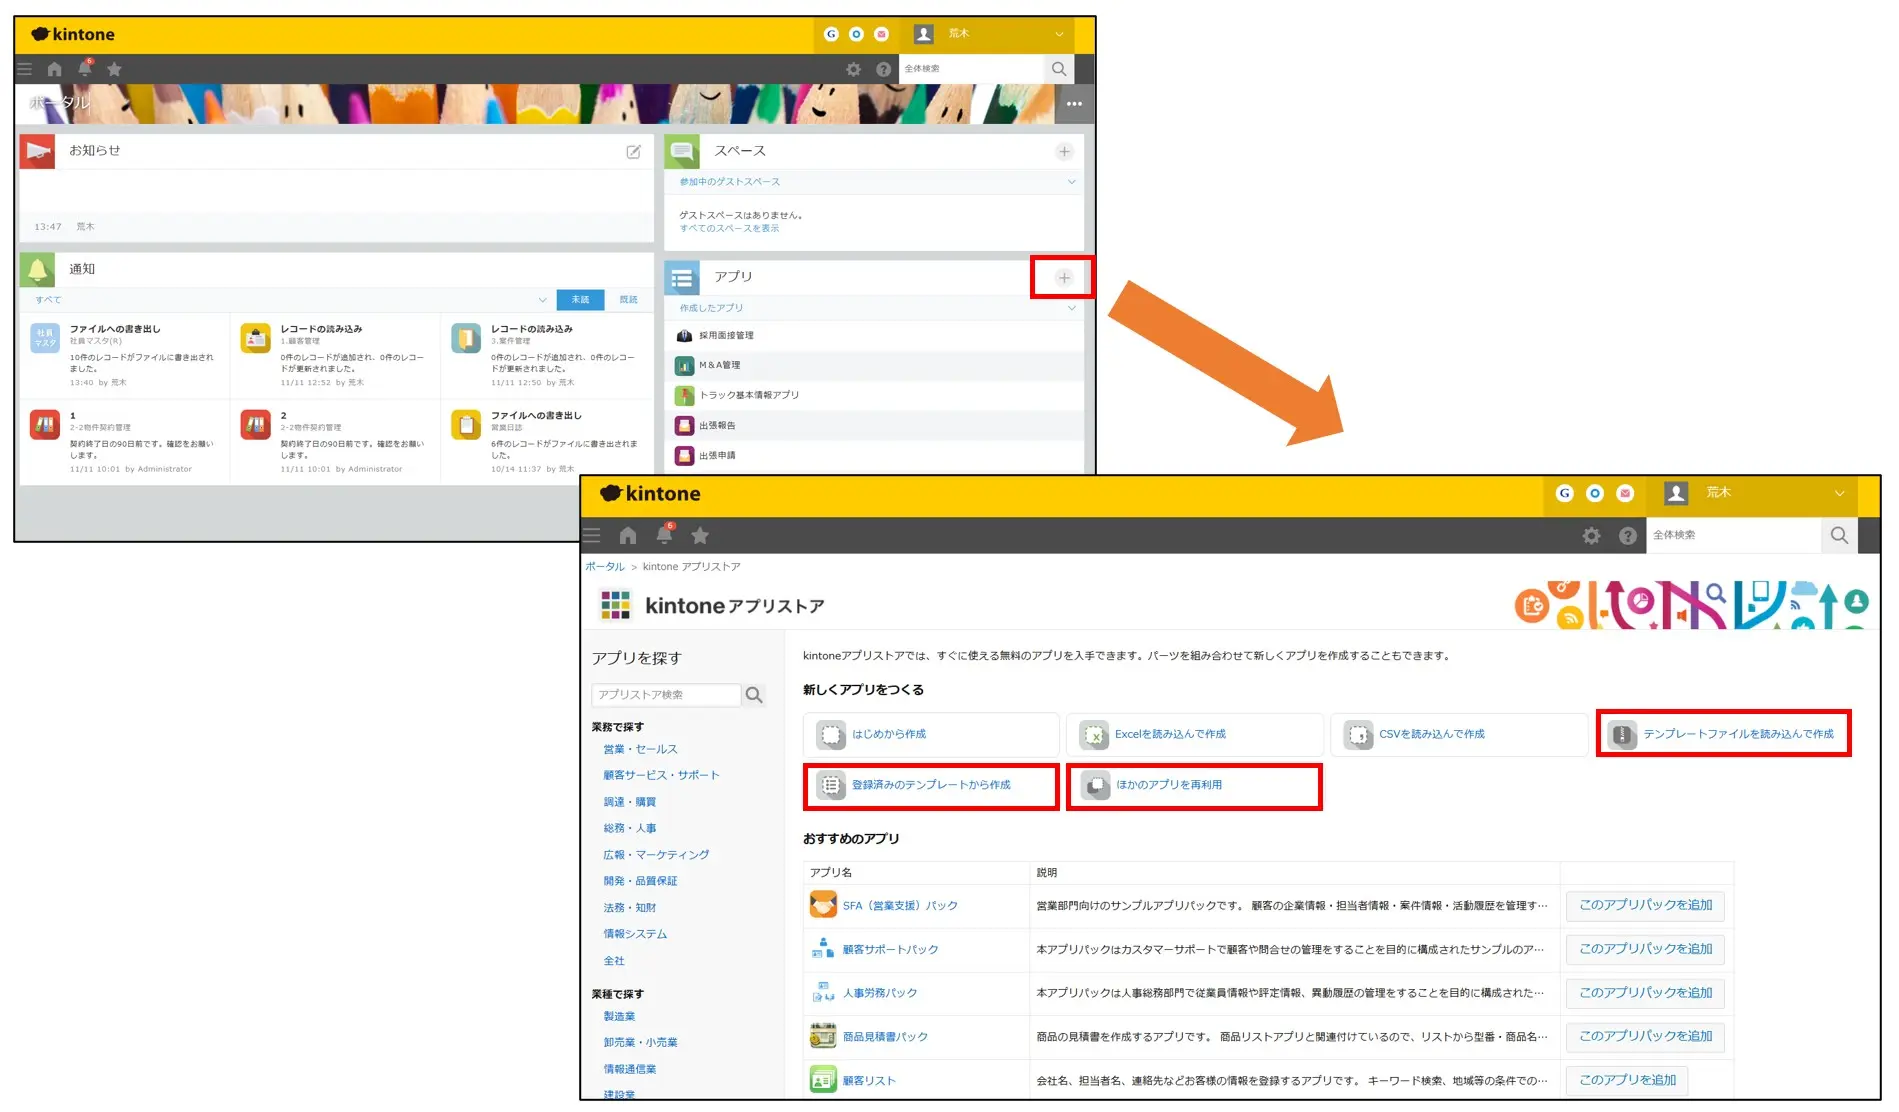Click the settings gear in the app store toolbar
This screenshot has height=1112, width=1899.
pyautogui.click(x=1591, y=536)
